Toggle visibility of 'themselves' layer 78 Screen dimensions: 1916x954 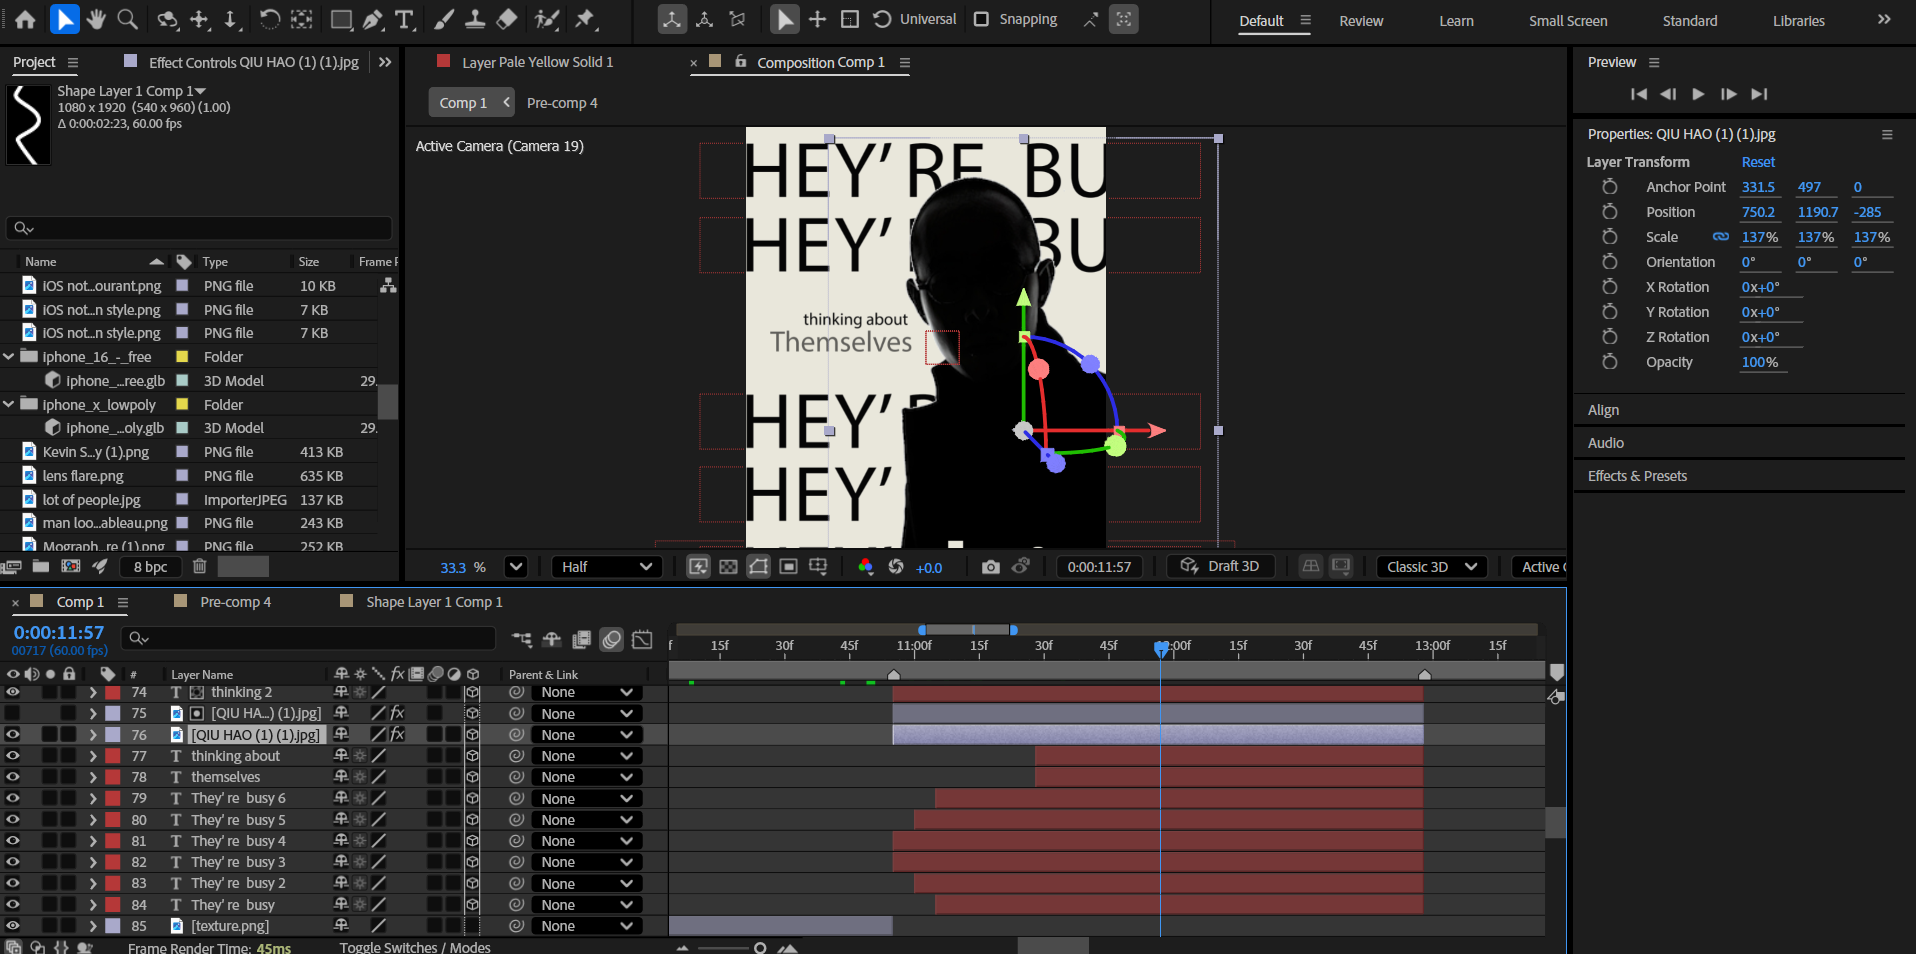pyautogui.click(x=13, y=777)
